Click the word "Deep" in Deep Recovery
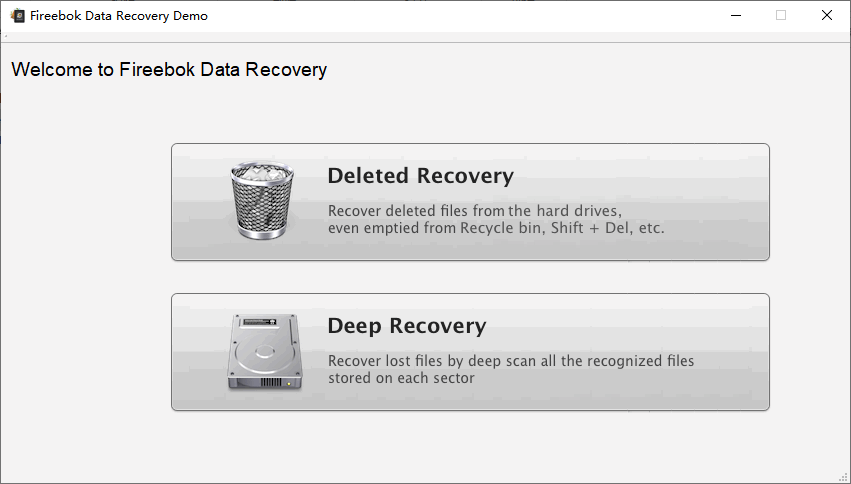Screen dimensions: 851x484 [x=354, y=327]
